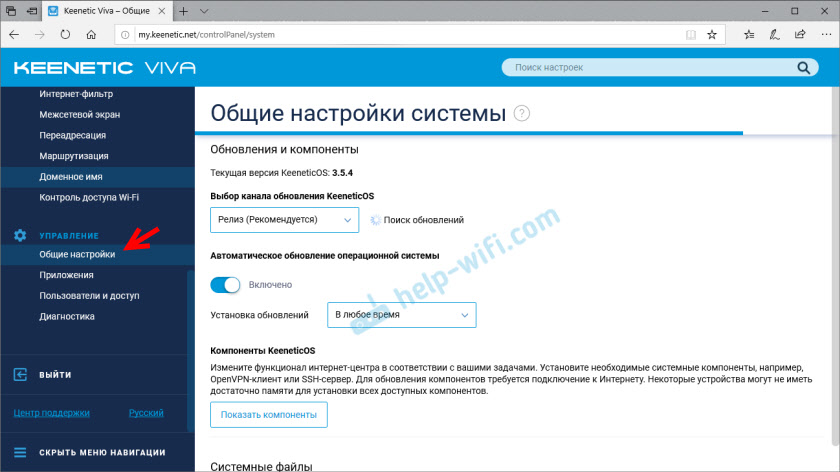
Task: Click Поиск обновлений status text
Action: [x=423, y=220]
